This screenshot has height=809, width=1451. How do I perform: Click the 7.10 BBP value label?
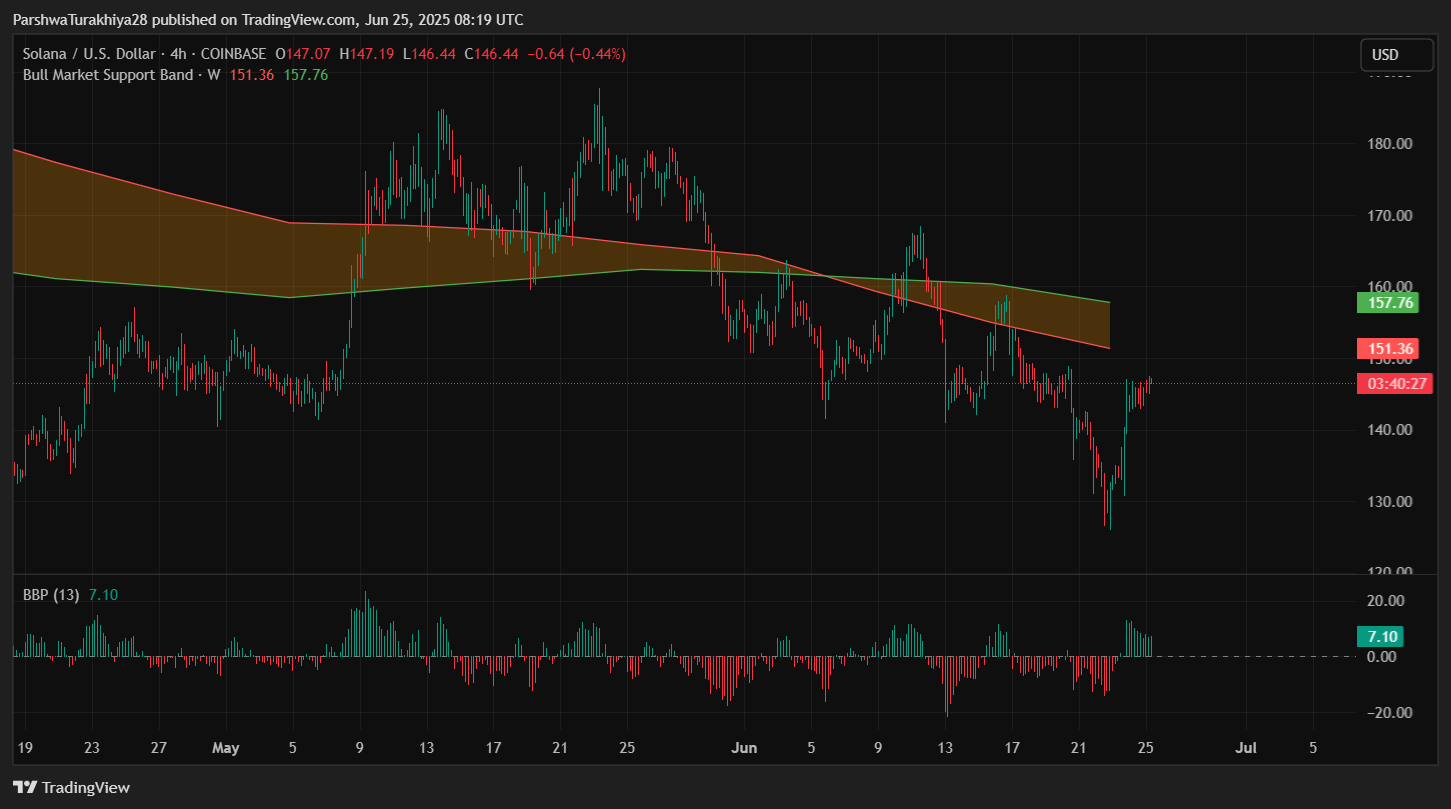click(x=1379, y=637)
